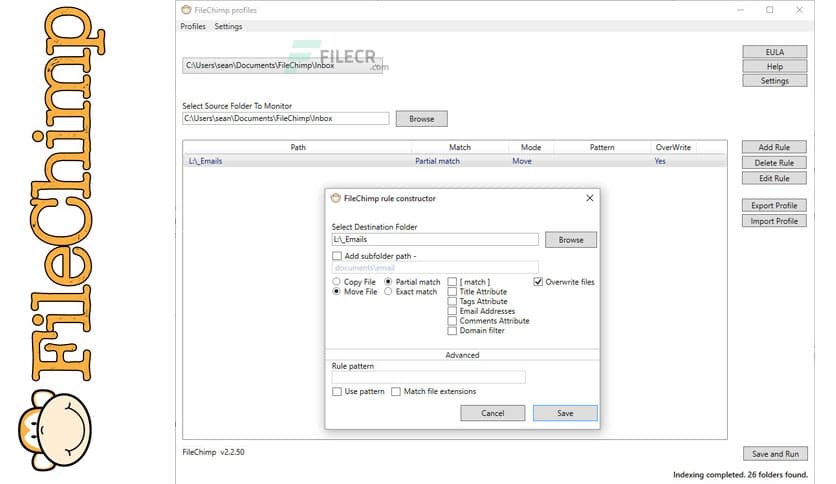Select the Move File radio option

[336, 292]
